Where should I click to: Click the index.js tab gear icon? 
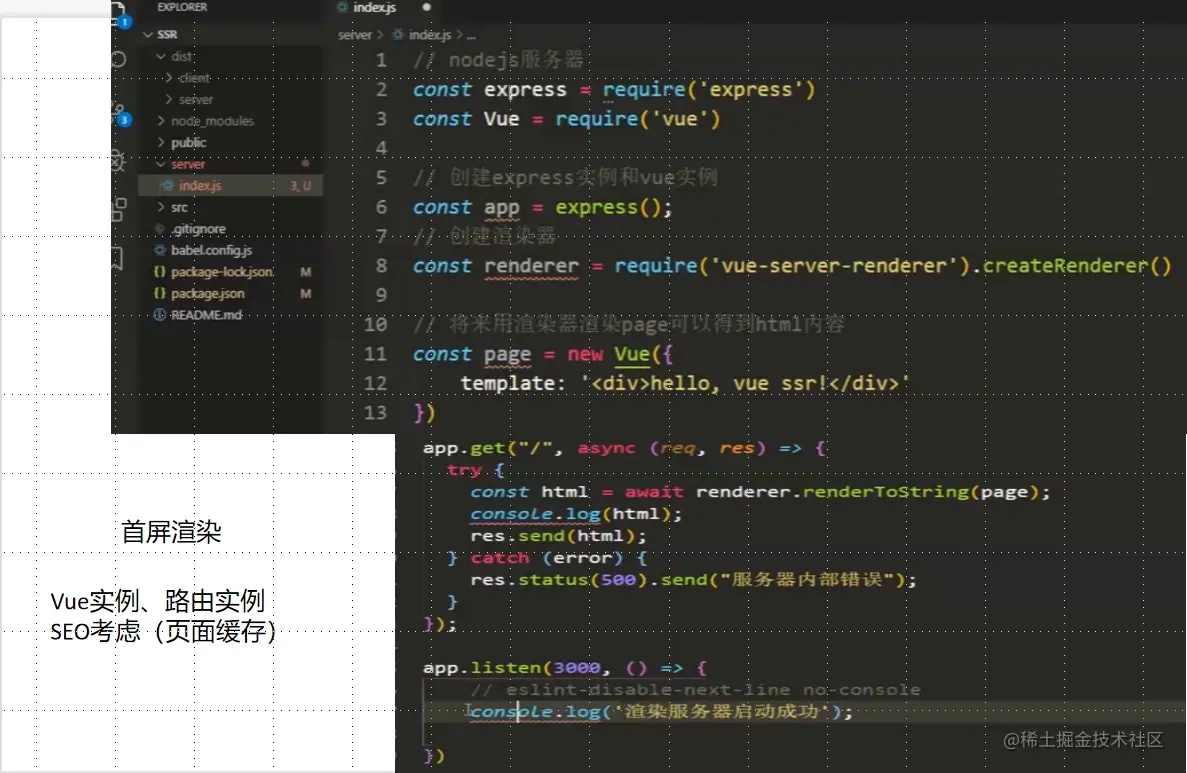pyautogui.click(x=342, y=7)
